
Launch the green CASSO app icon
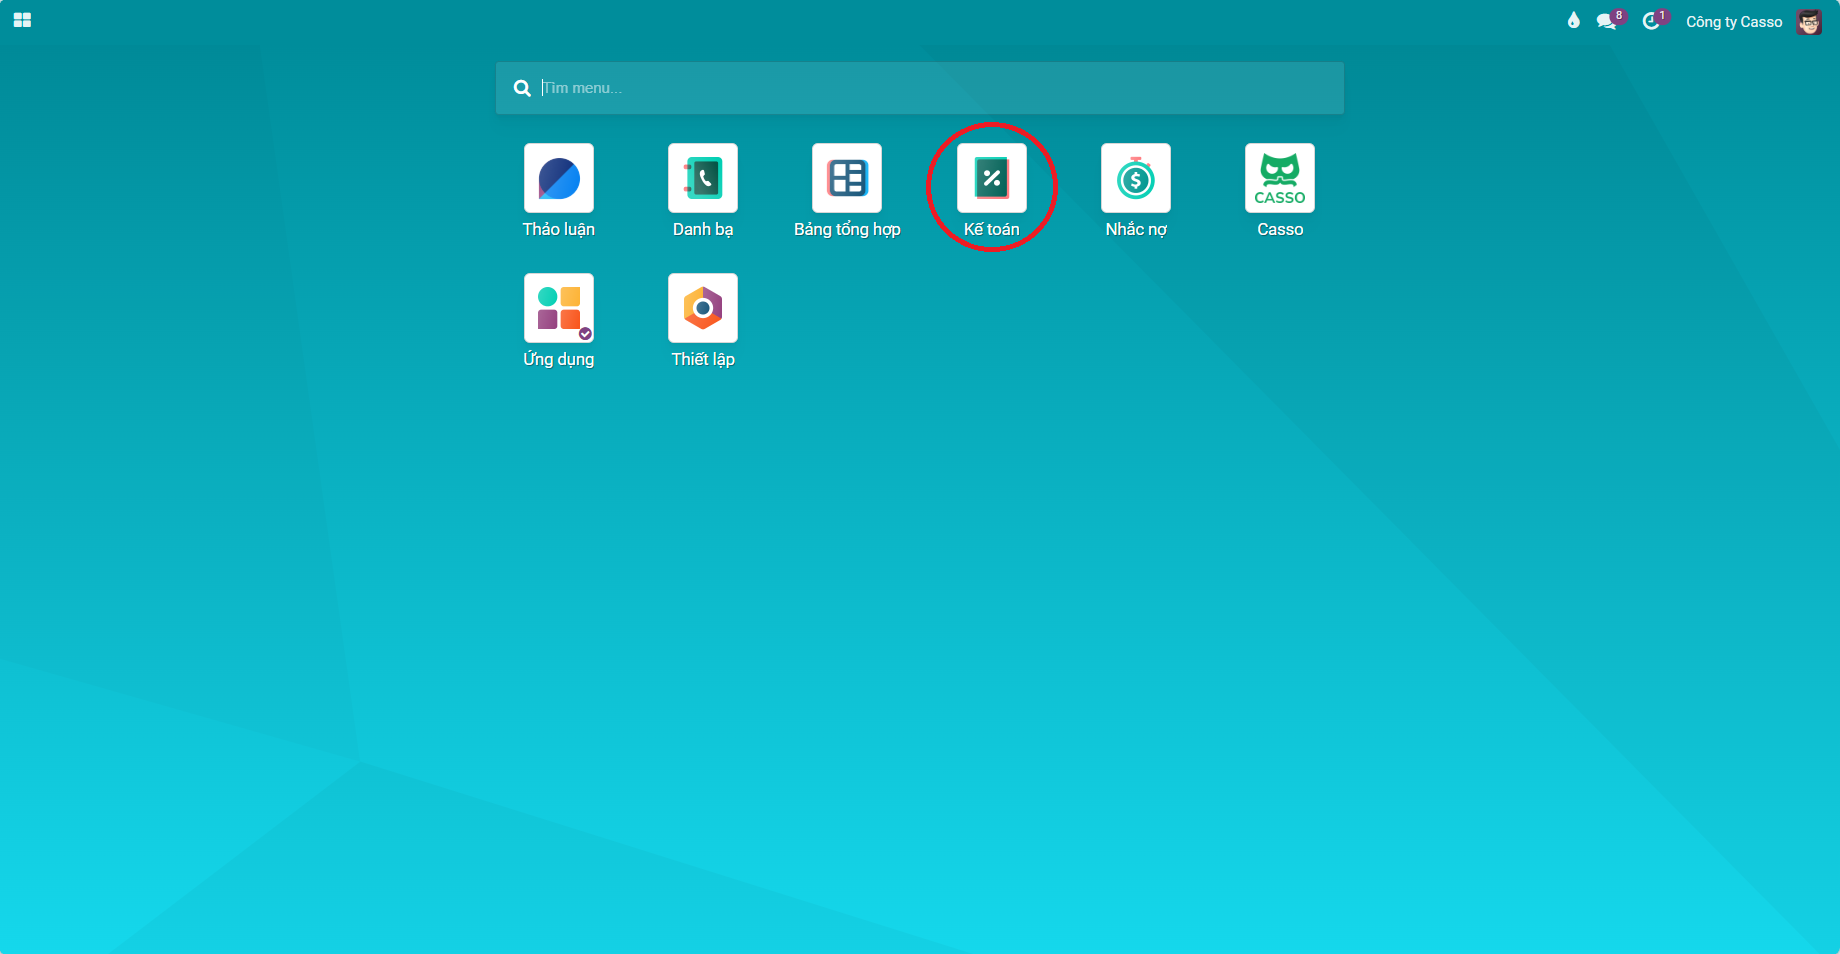click(1280, 178)
